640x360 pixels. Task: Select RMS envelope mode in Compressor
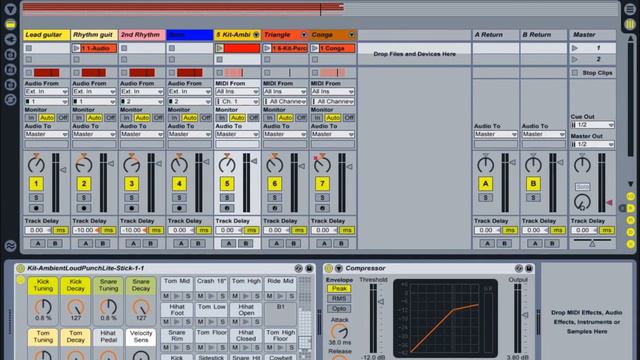point(339,298)
